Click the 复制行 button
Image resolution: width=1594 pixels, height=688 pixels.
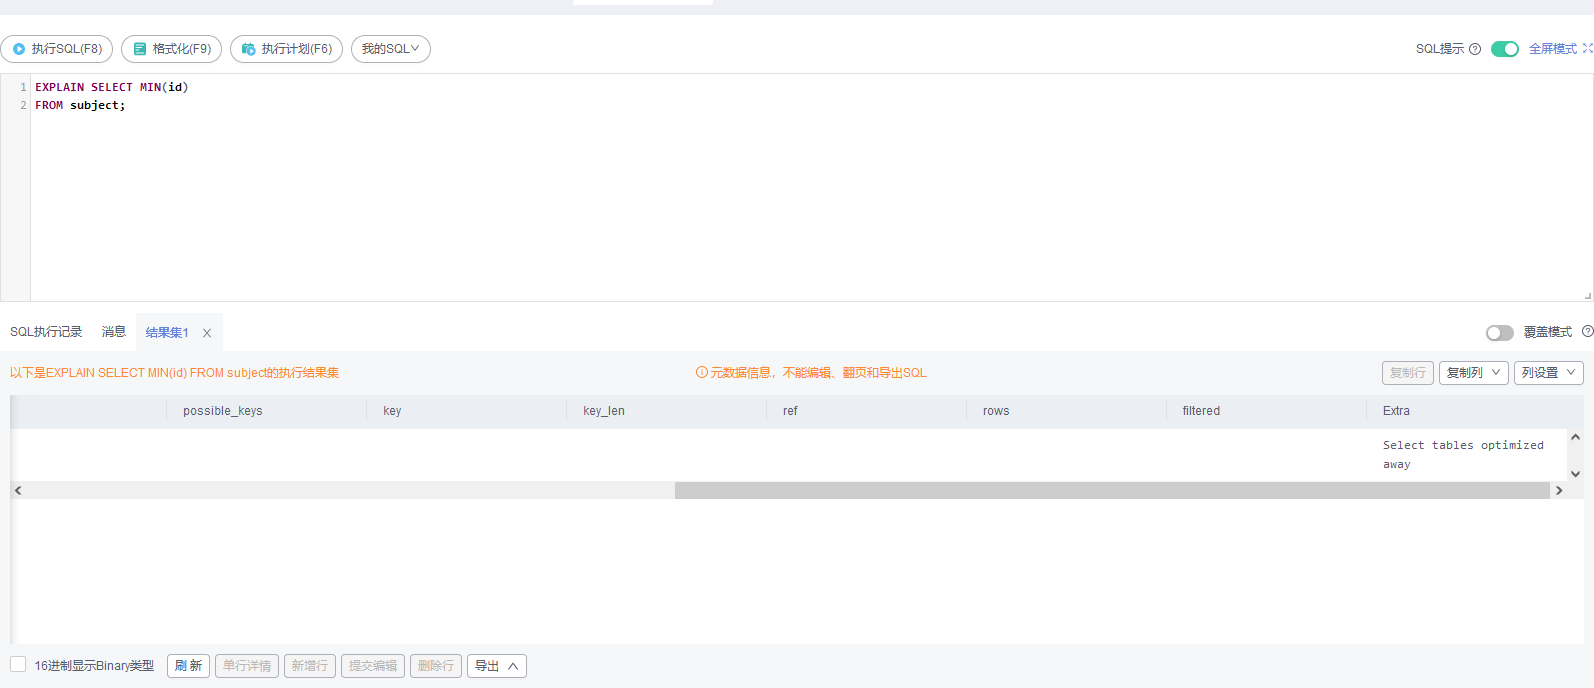pos(1408,373)
